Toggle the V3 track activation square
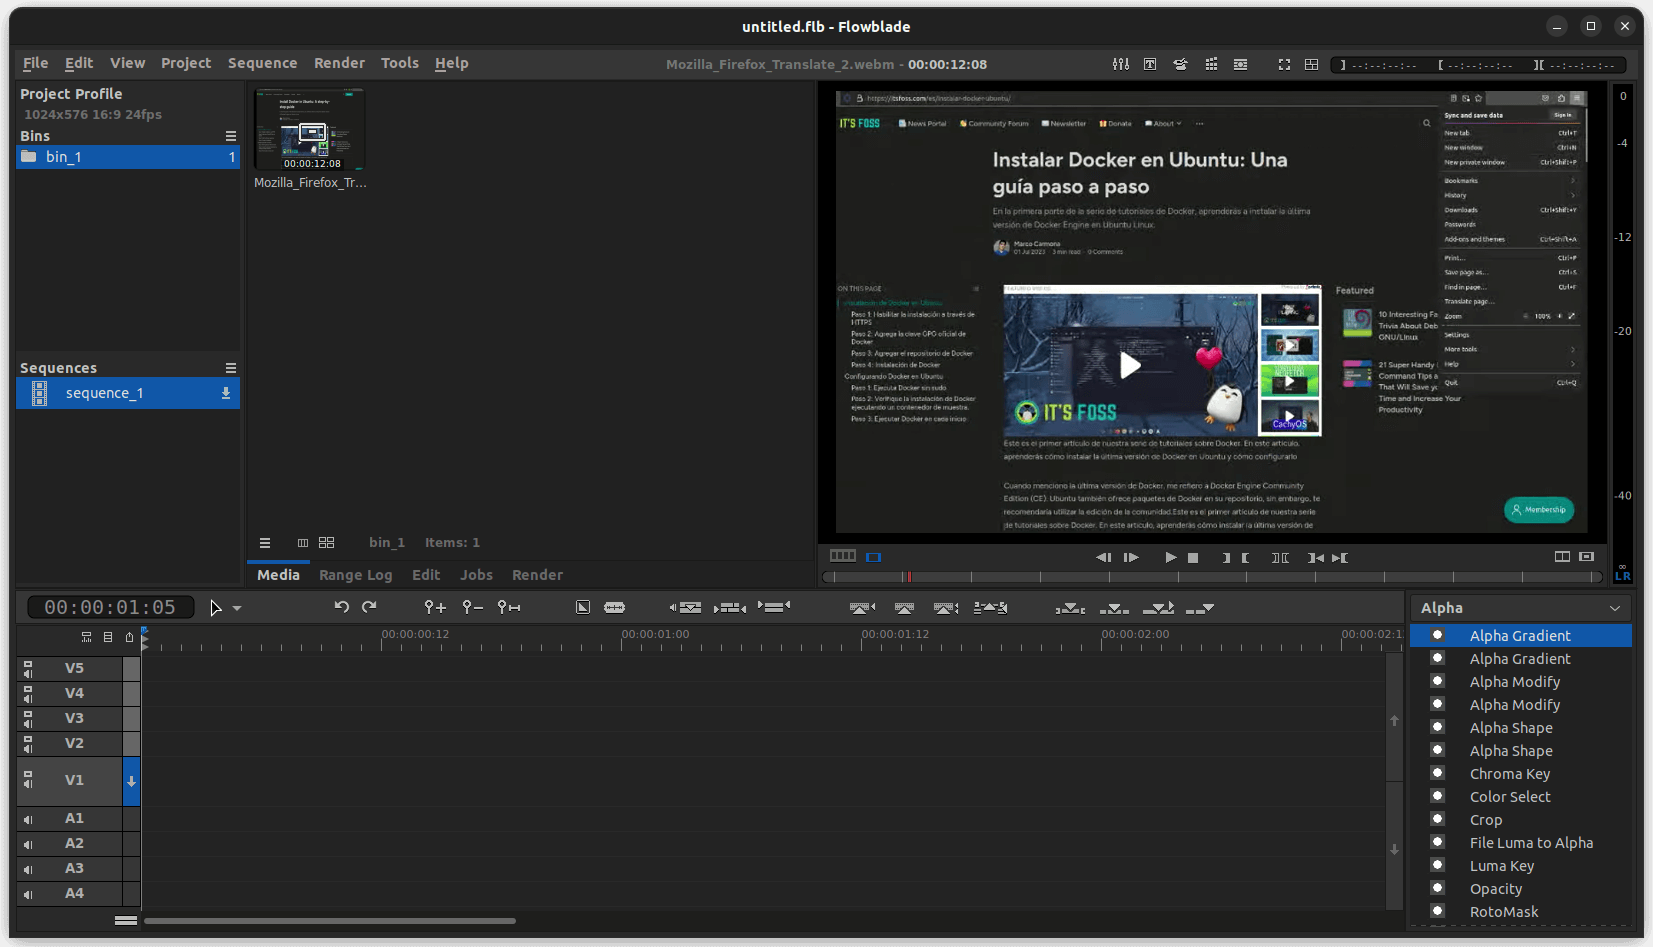 point(28,714)
